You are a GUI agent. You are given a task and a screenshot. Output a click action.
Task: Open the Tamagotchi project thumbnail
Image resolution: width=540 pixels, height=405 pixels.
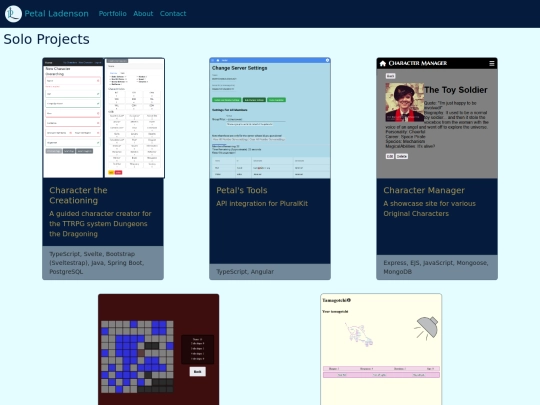point(381,349)
